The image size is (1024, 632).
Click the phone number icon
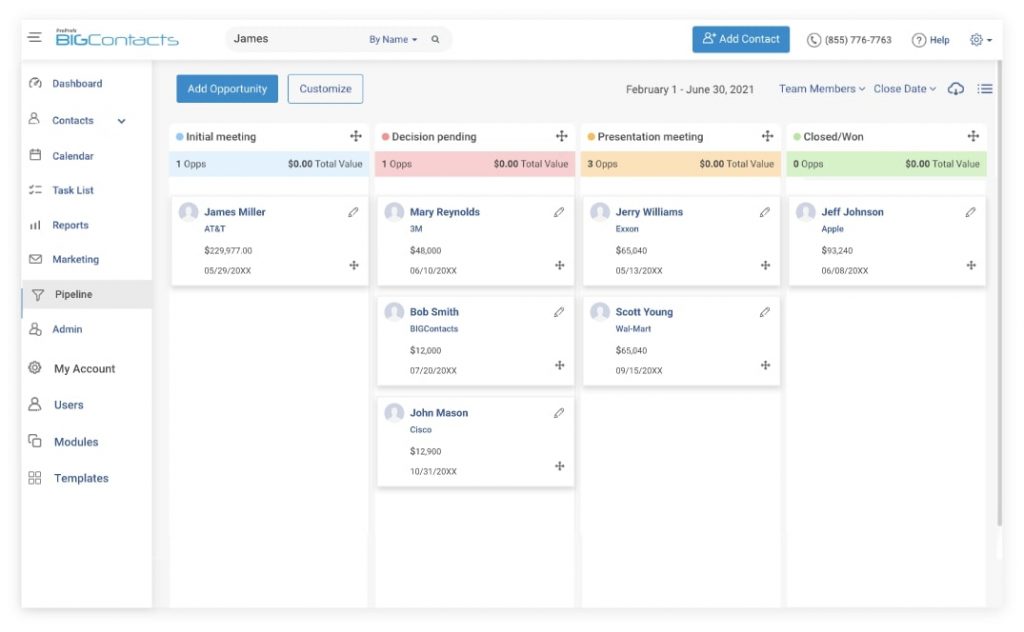click(x=814, y=40)
